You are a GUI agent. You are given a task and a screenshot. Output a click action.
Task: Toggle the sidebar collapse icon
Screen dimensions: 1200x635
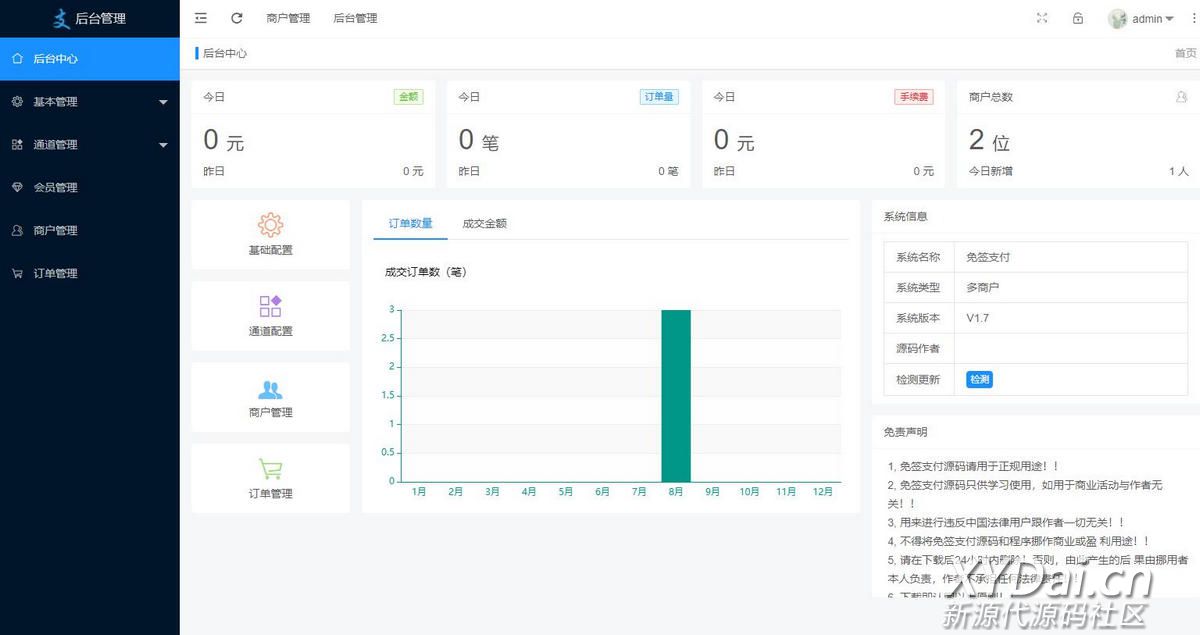201,18
